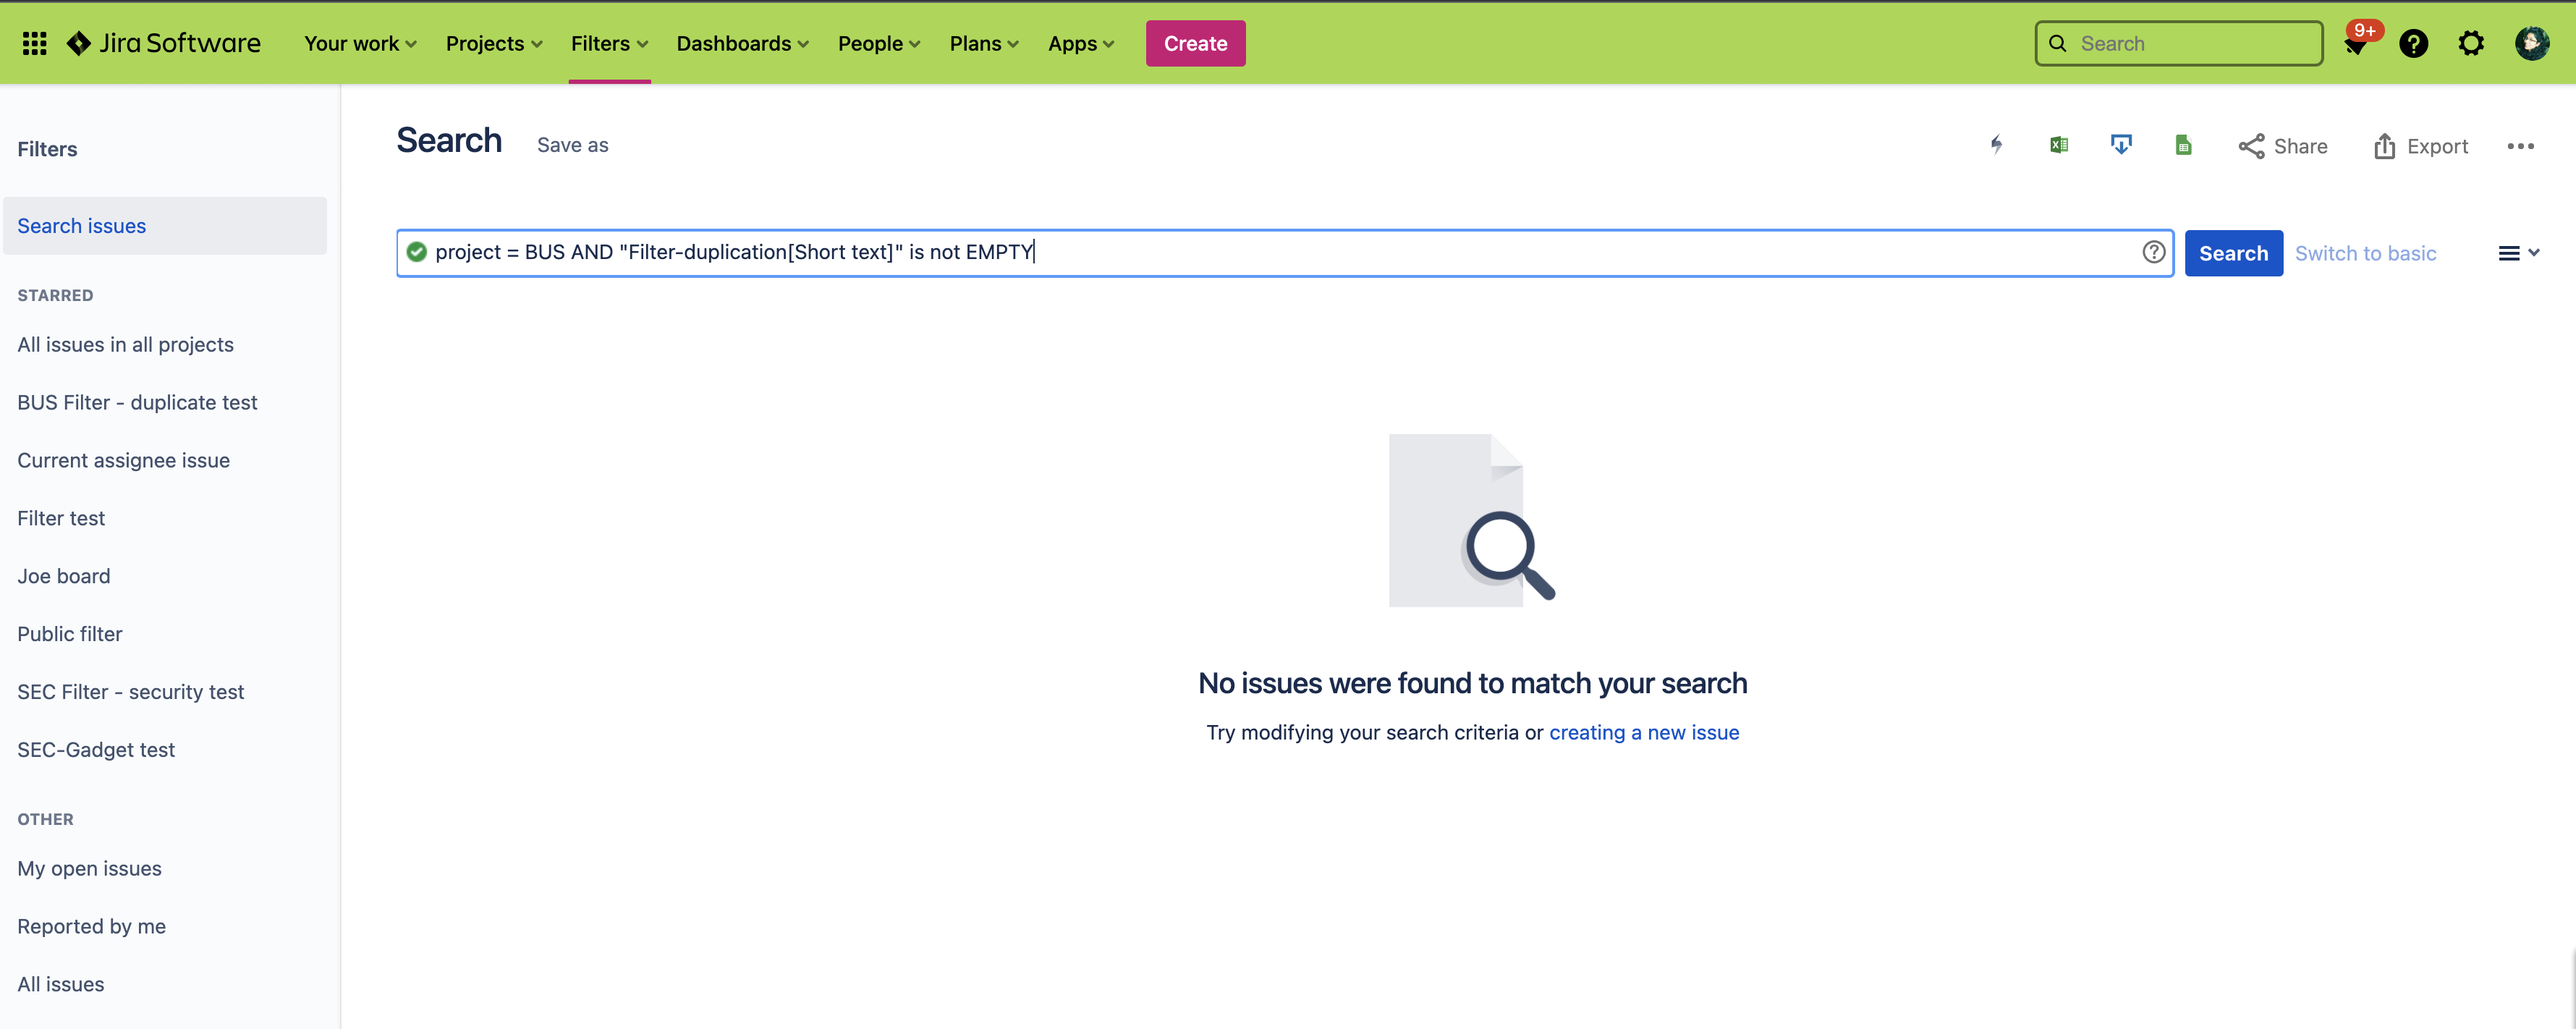
Task: Click the blue download arrow icon
Action: [x=2120, y=146]
